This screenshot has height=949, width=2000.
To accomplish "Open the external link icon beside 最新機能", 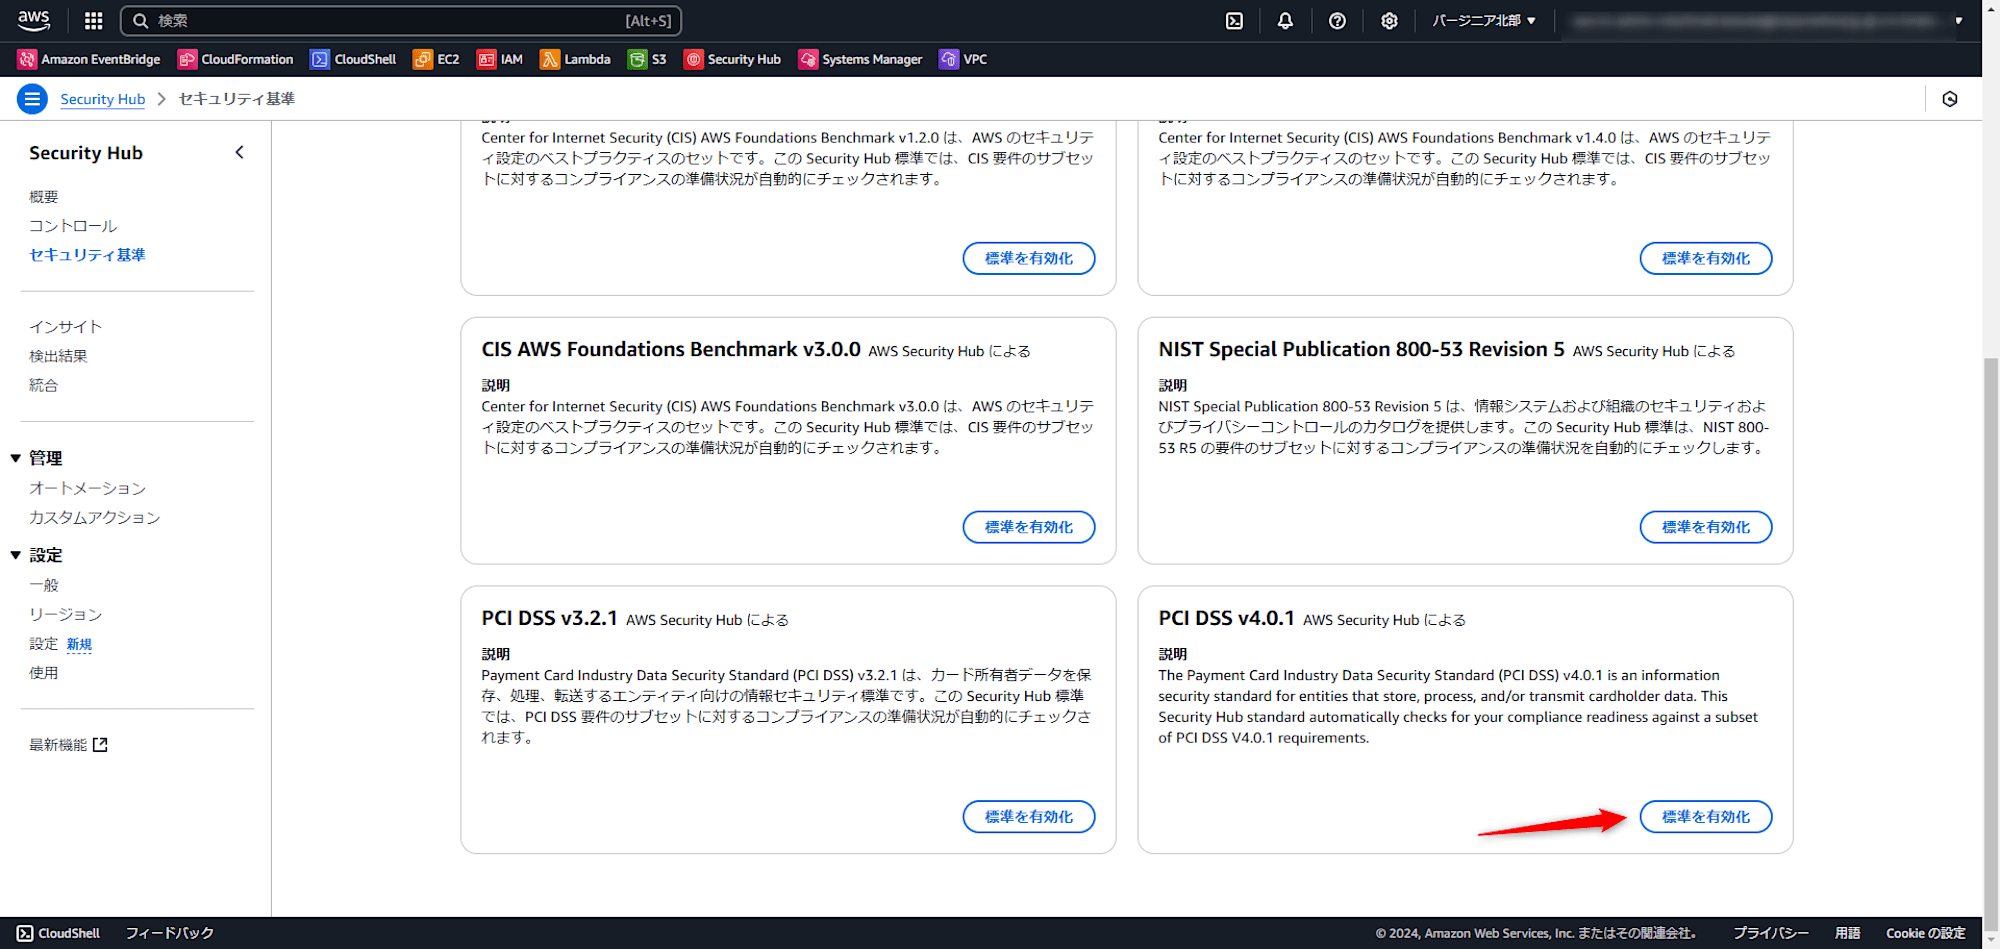I will click(x=100, y=745).
